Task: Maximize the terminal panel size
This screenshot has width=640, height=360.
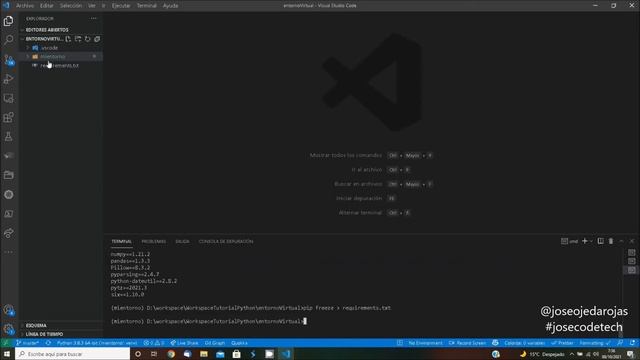Action: tap(621, 241)
